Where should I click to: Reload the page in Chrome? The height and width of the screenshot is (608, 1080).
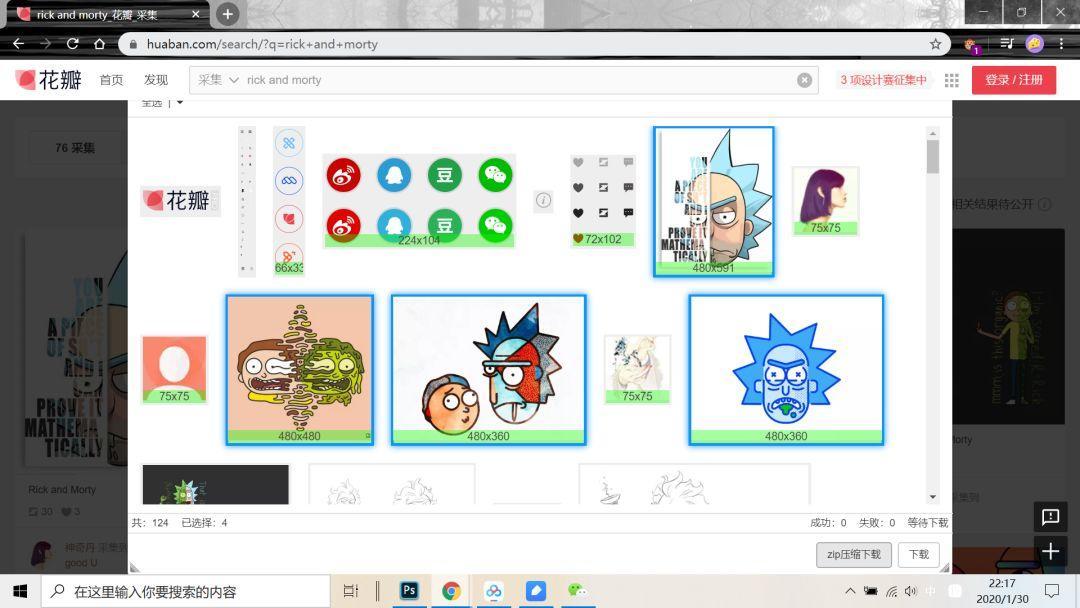(x=72, y=44)
